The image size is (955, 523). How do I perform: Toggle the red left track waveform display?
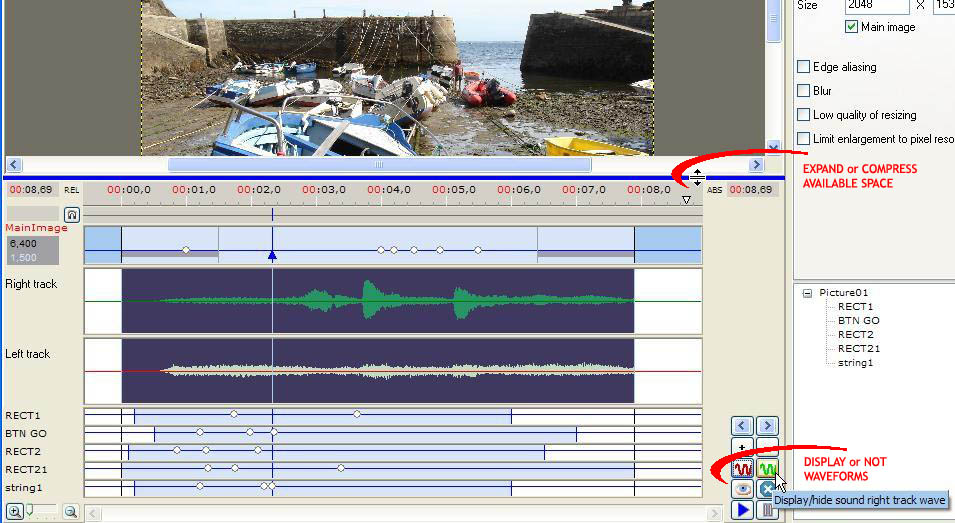point(742,469)
